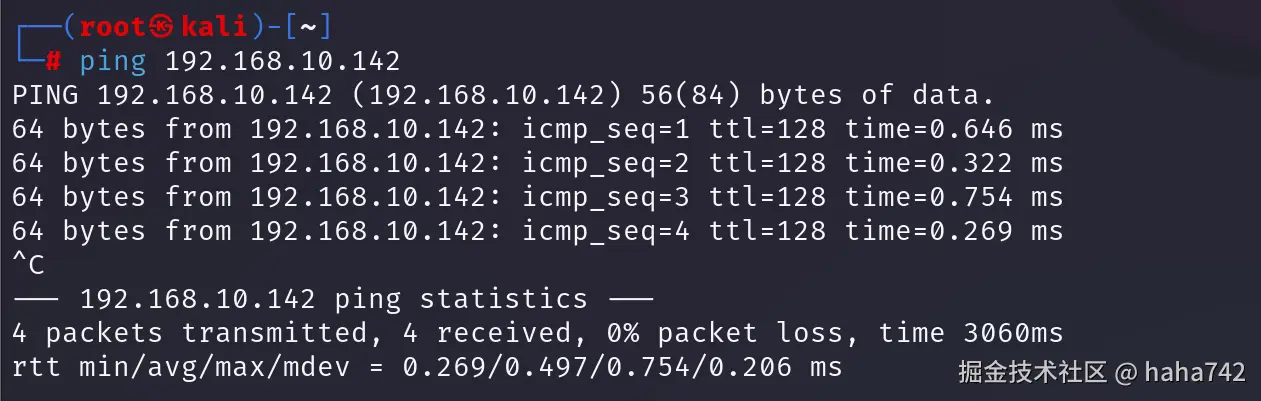The image size is (1261, 401).
Task: Click the icmp_seq=3 reply line
Action: (536, 198)
